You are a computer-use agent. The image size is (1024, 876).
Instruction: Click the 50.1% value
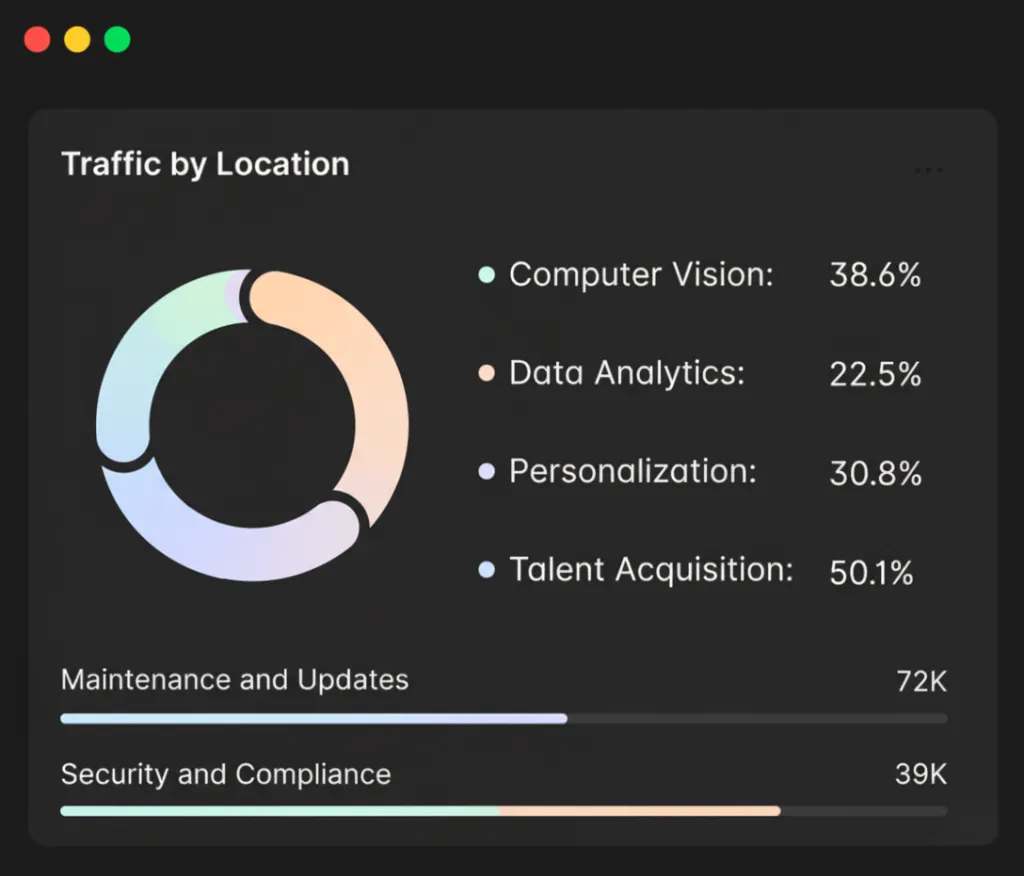click(x=871, y=573)
